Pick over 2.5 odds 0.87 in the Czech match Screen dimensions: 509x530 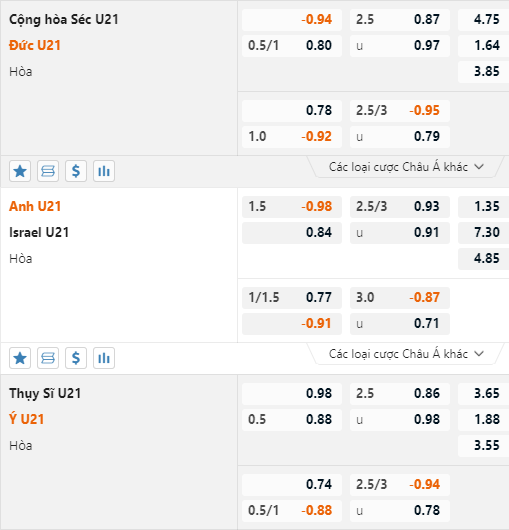tap(400, 20)
